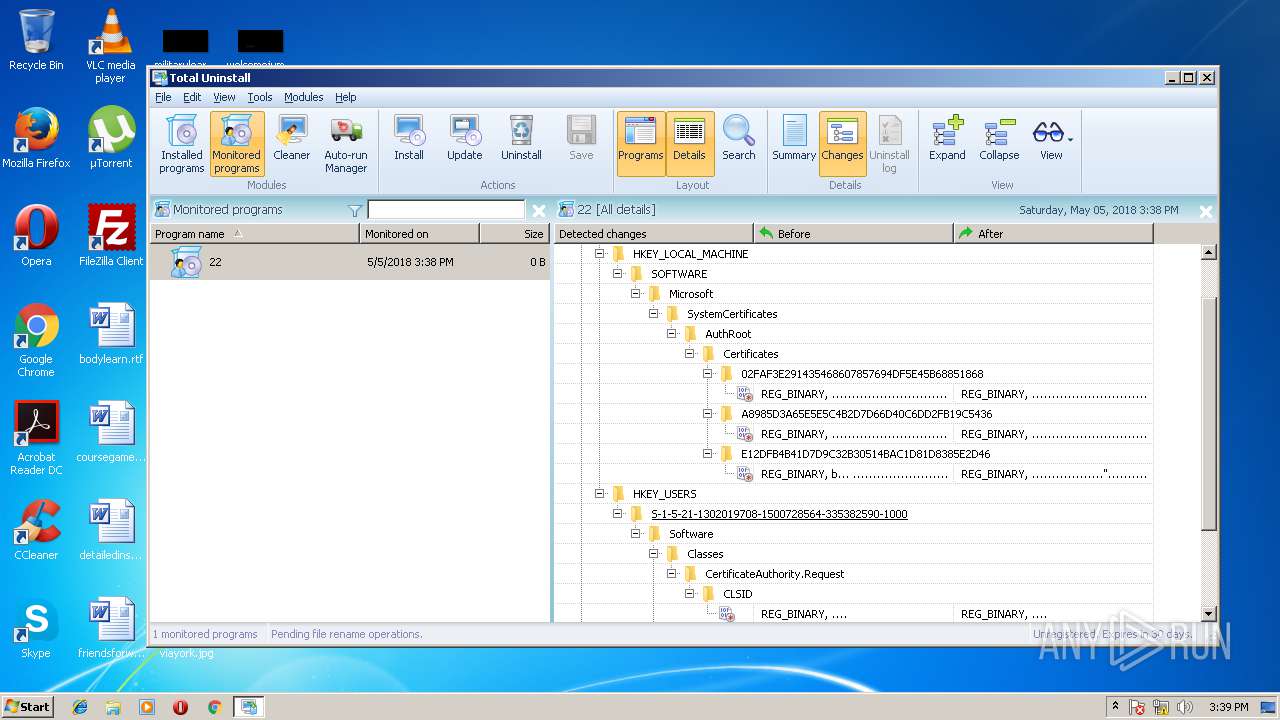Click scrollbar down arrow in details
The height and width of the screenshot is (720, 1280).
point(1208,613)
